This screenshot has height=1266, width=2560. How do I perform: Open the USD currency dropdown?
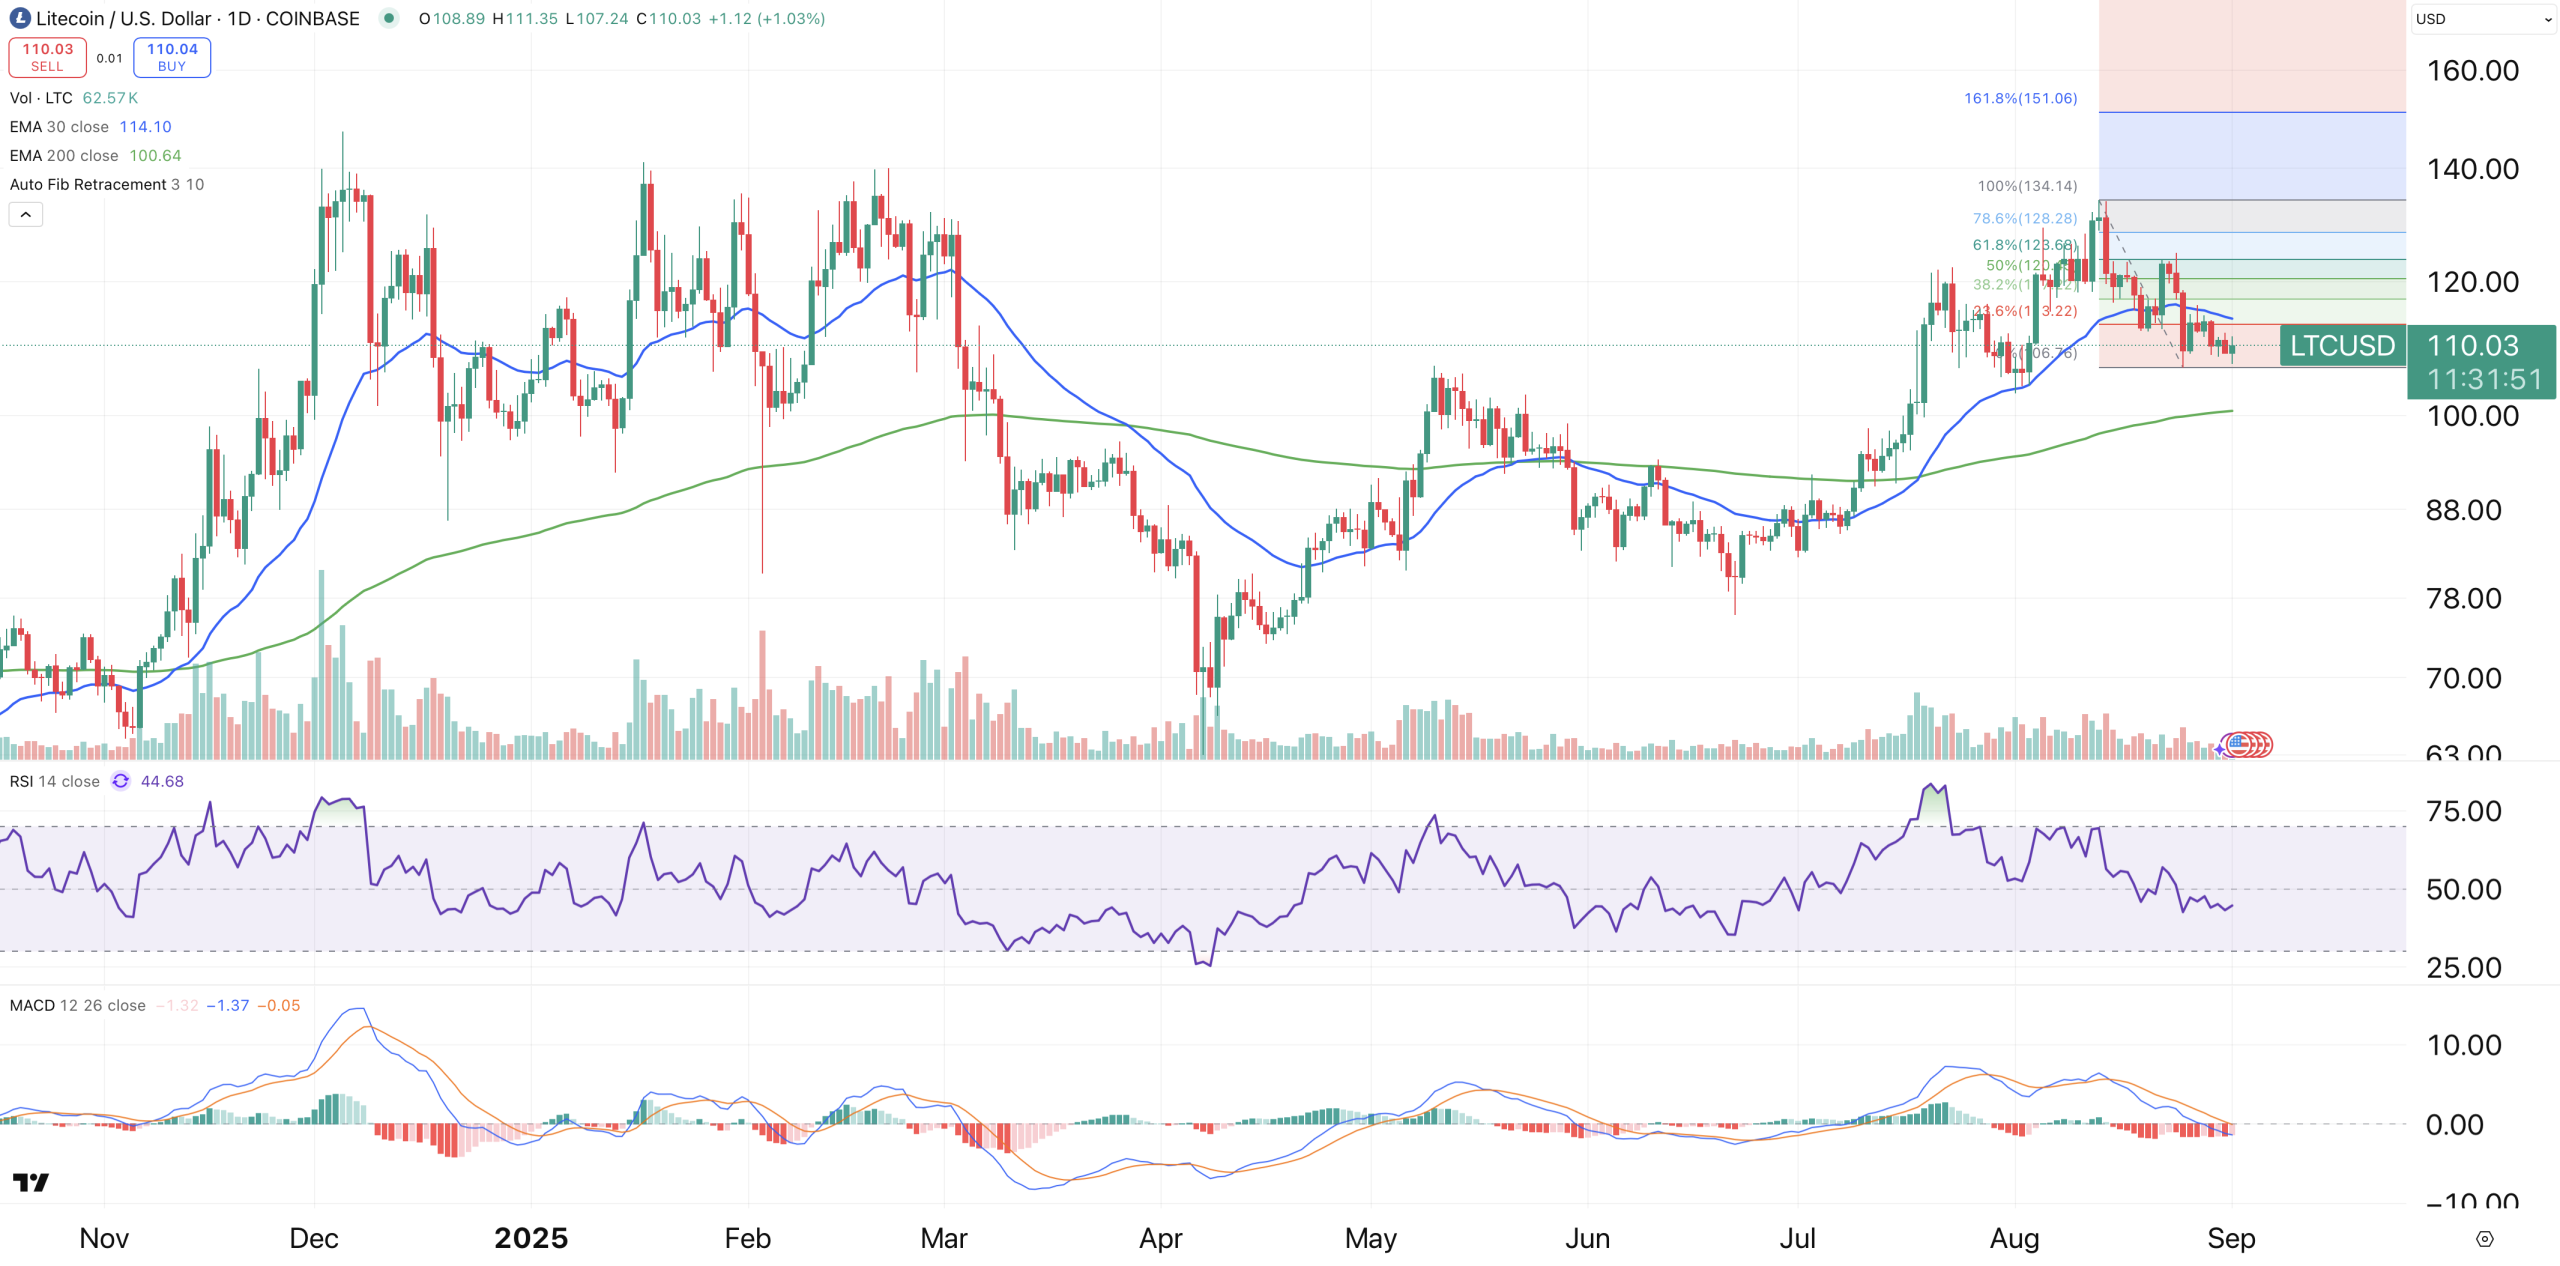pyautogui.click(x=2482, y=19)
